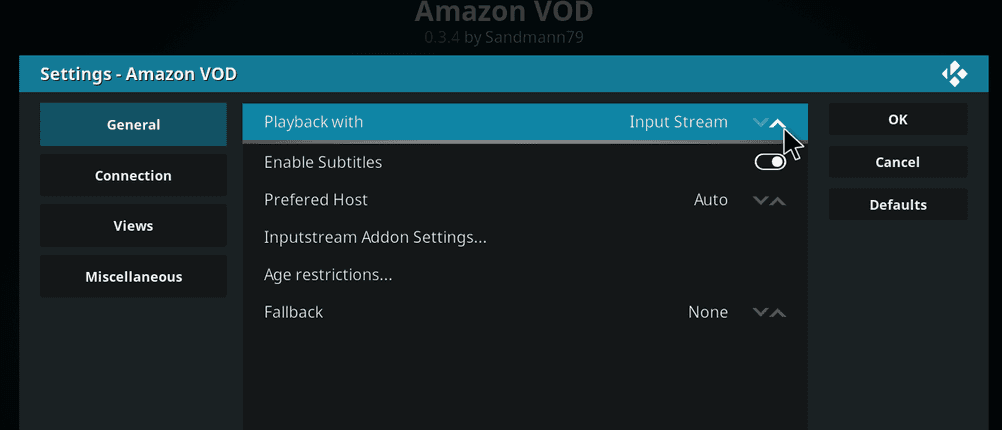Image resolution: width=1002 pixels, height=430 pixels.
Task: Click up arrow for Prefered Host
Action: coord(779,200)
